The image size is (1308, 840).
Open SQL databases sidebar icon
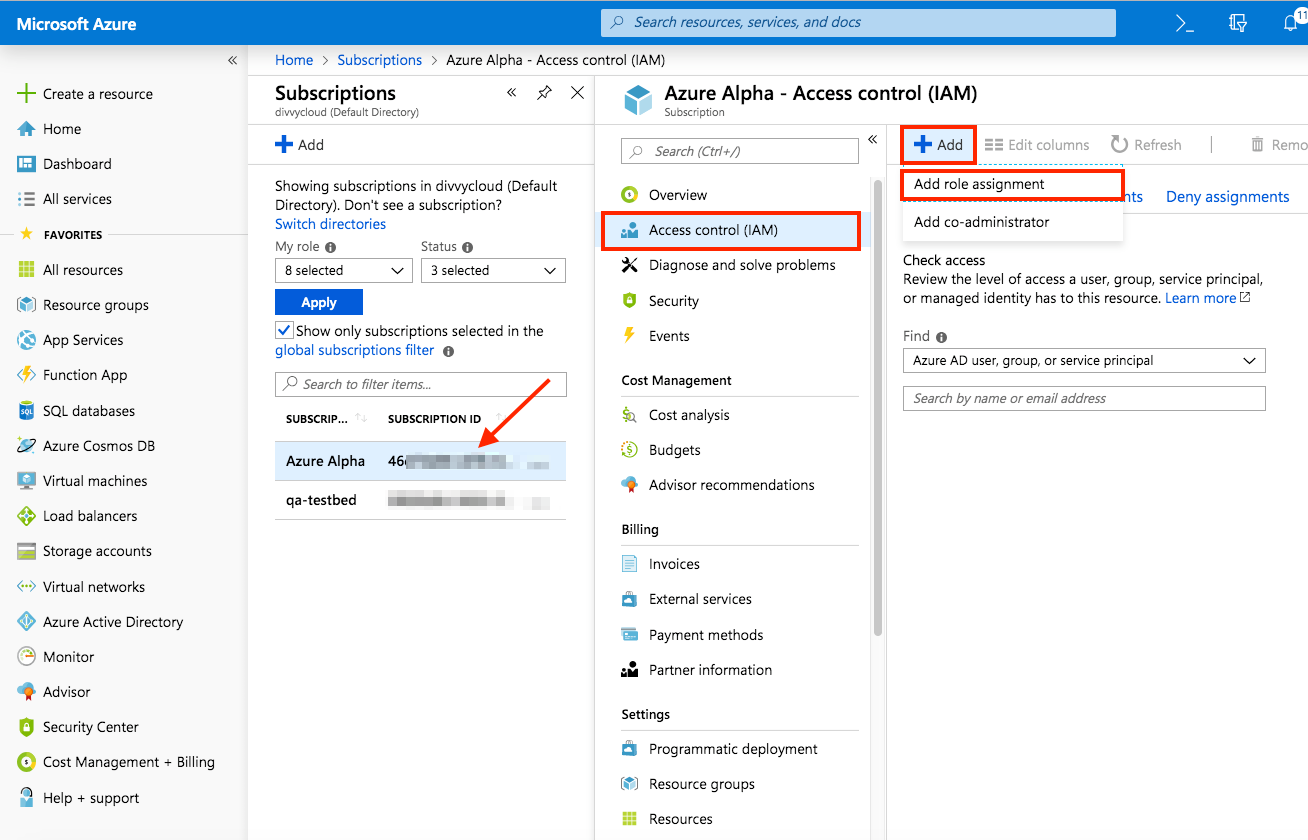tap(27, 411)
